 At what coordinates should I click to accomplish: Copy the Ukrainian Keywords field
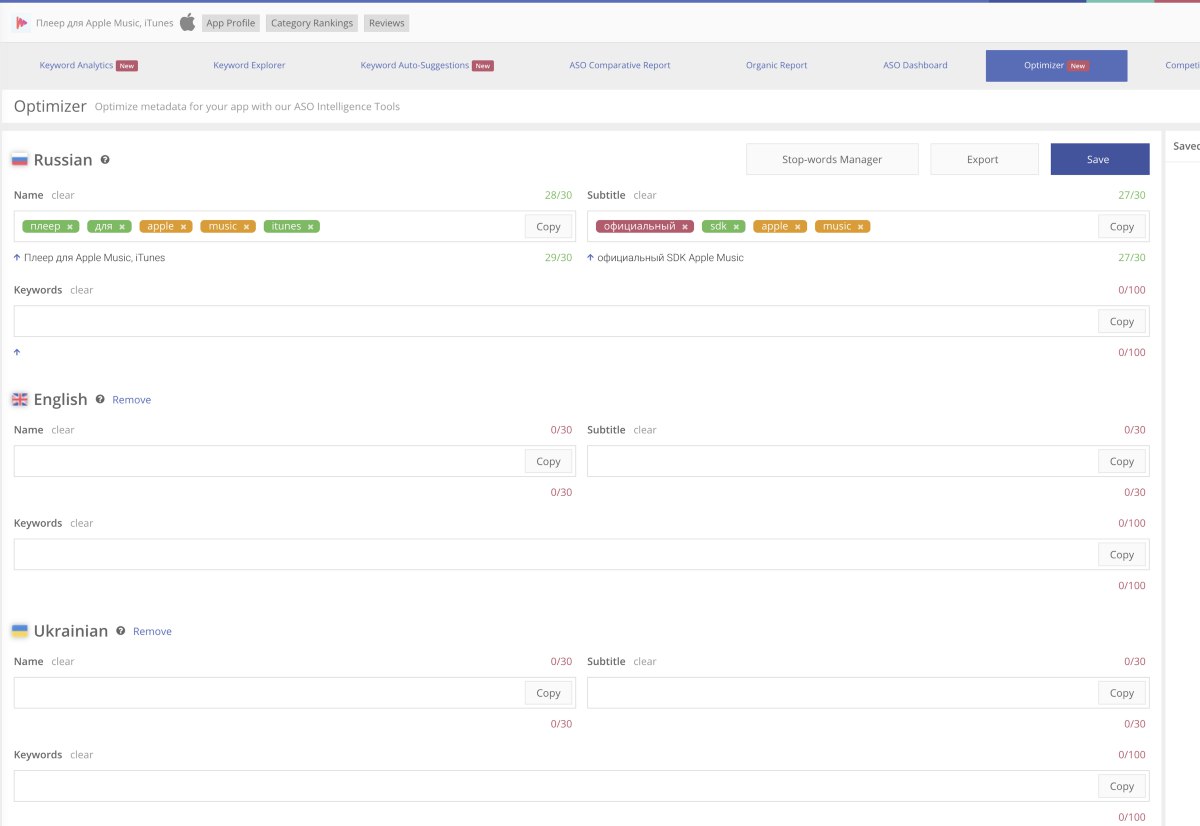click(1122, 786)
